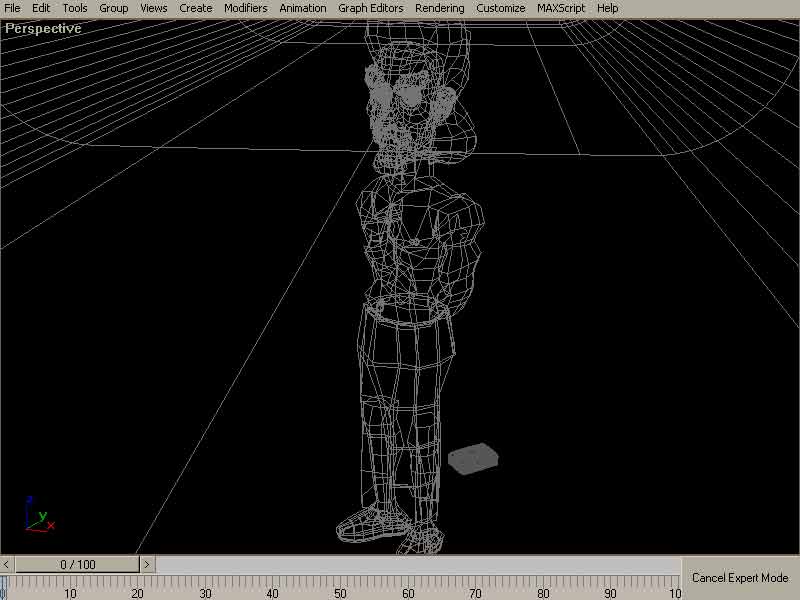Click the Perspective viewport label
Screen dimensions: 800x600
click(43, 29)
